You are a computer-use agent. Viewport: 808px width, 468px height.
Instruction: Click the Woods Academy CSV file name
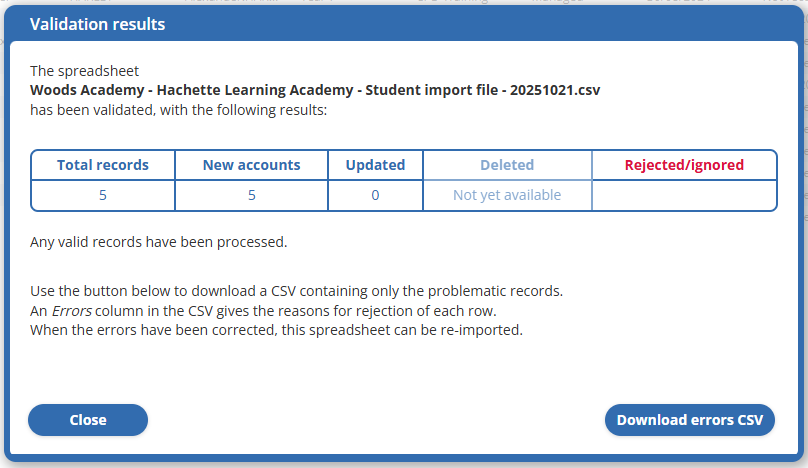(x=315, y=90)
